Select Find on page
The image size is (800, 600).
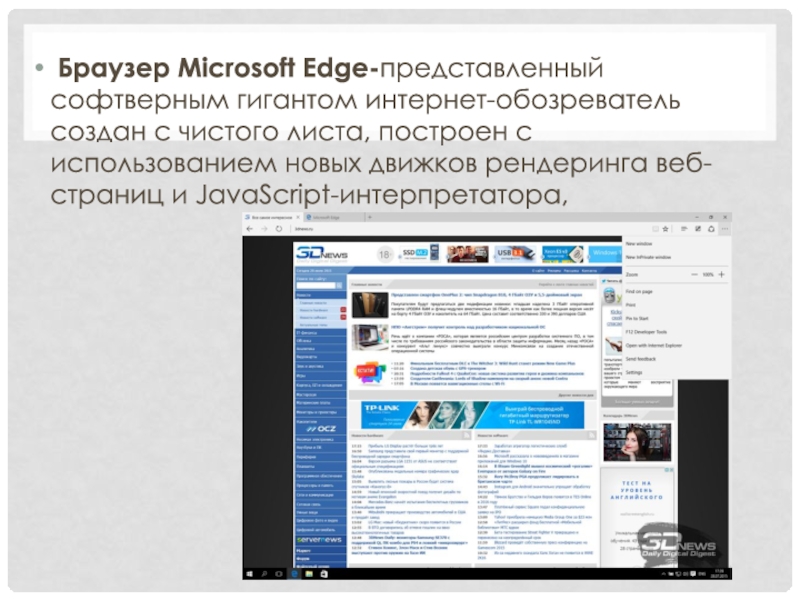pos(639,291)
